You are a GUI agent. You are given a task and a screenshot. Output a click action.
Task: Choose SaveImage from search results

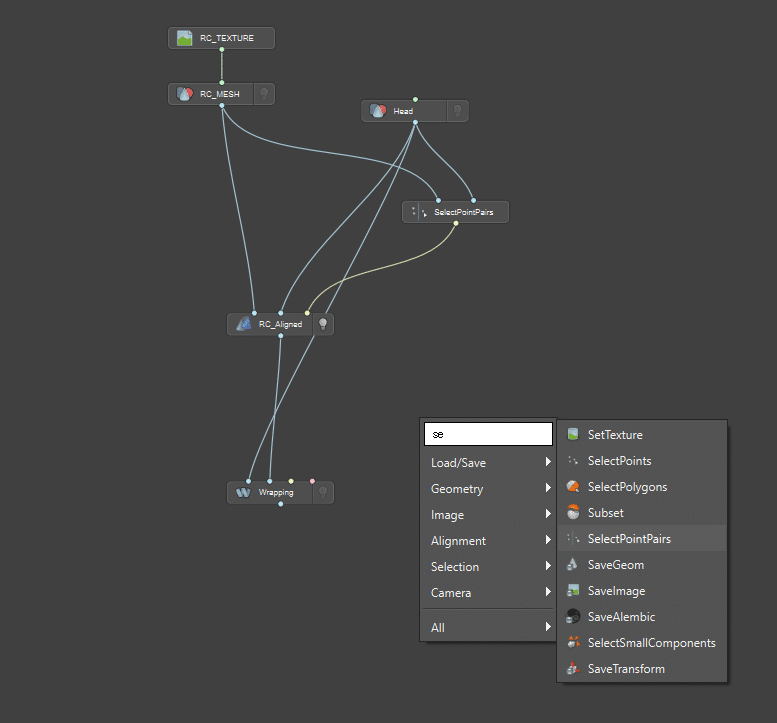click(642, 591)
